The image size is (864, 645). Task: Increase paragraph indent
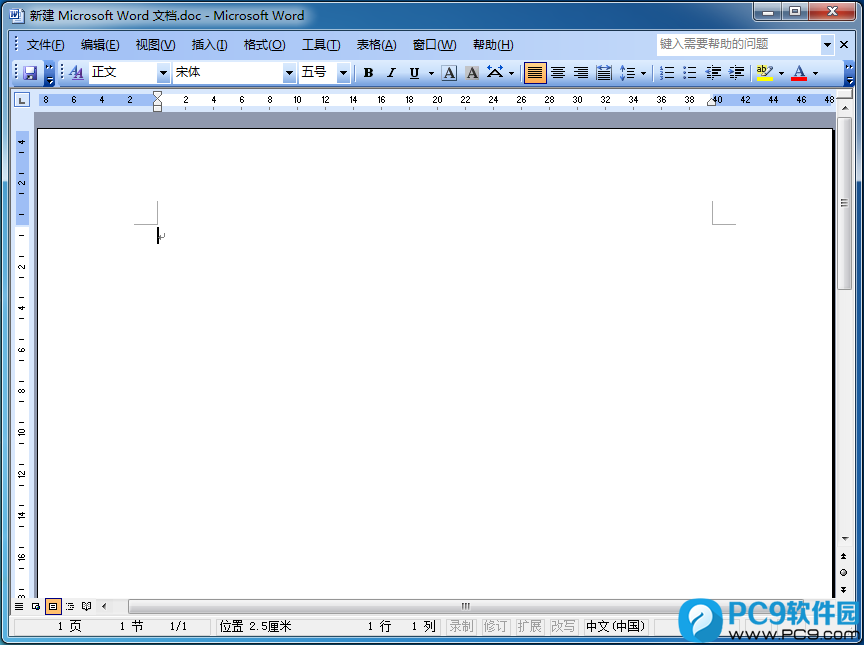(736, 73)
